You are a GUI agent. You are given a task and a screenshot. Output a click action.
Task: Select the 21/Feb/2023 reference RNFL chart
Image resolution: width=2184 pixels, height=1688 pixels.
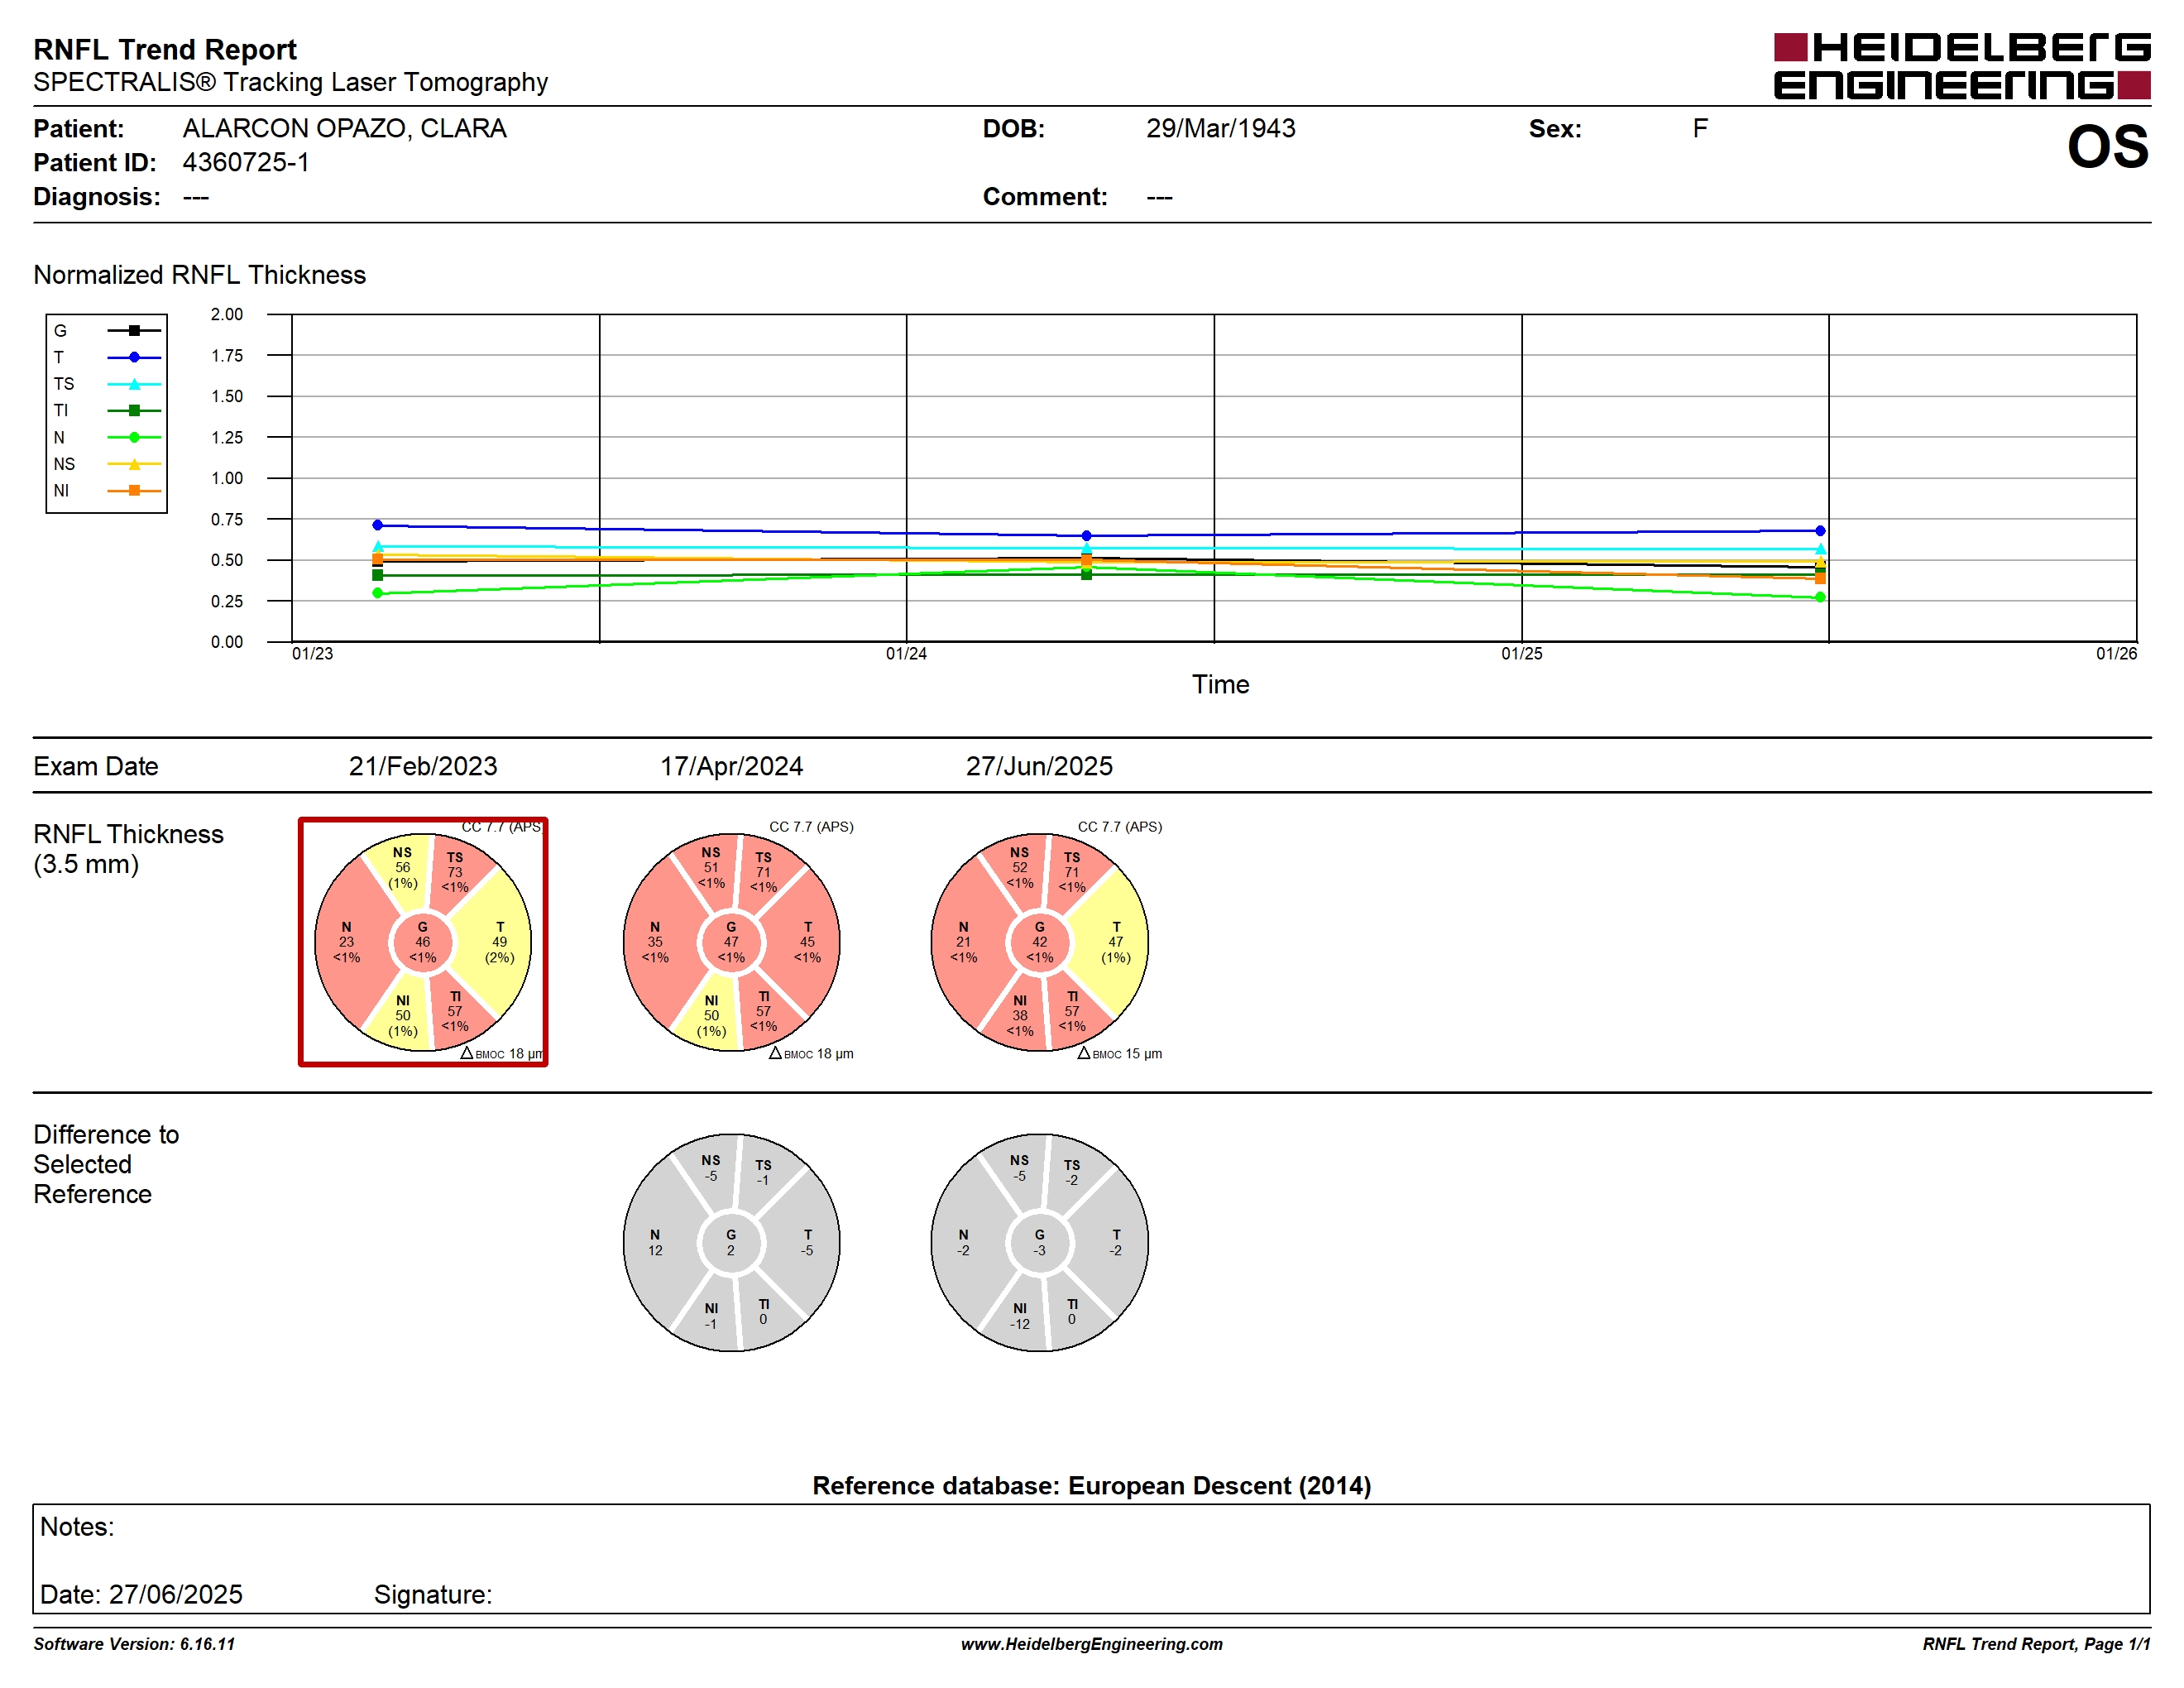pos(423,942)
